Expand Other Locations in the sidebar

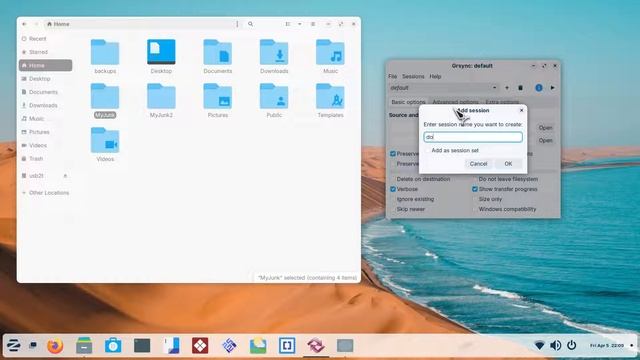[x=45, y=193]
